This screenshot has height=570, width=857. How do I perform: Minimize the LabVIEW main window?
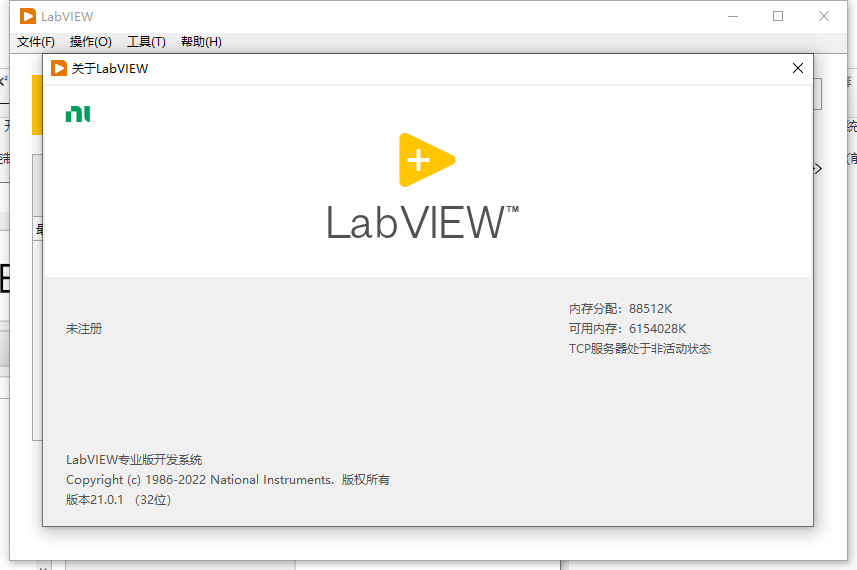click(x=733, y=16)
